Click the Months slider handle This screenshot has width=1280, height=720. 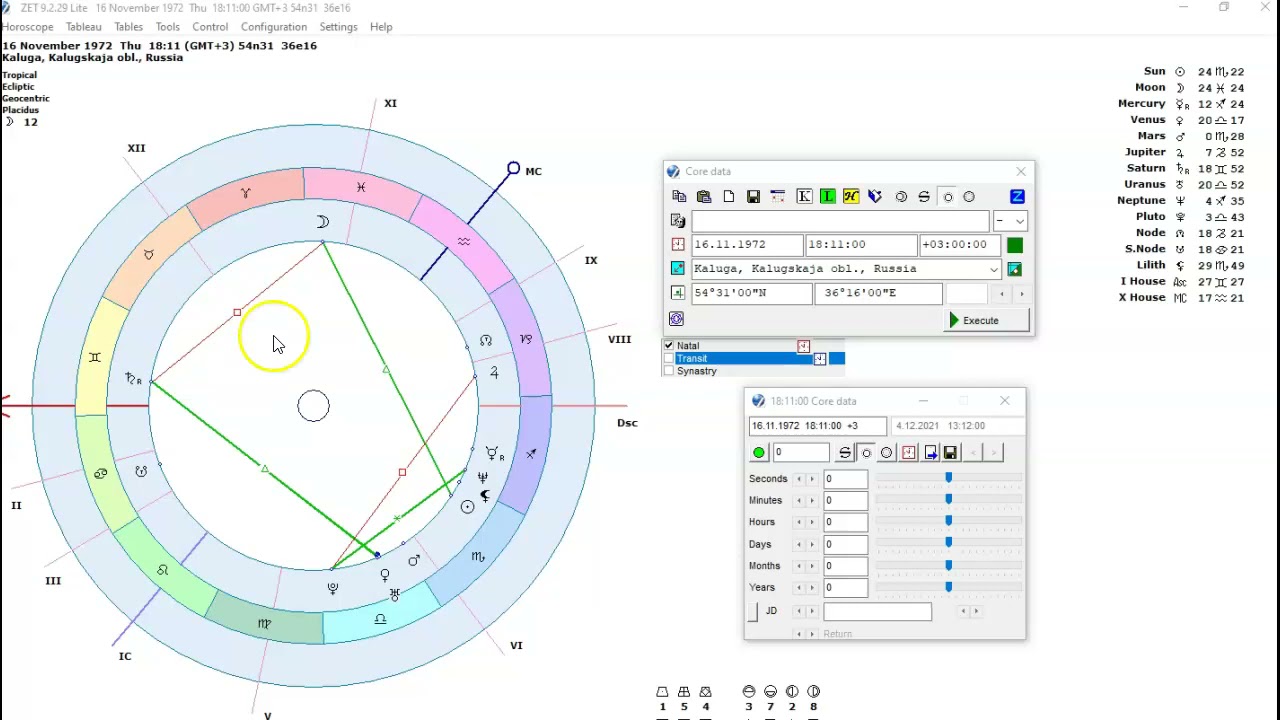tap(949, 566)
